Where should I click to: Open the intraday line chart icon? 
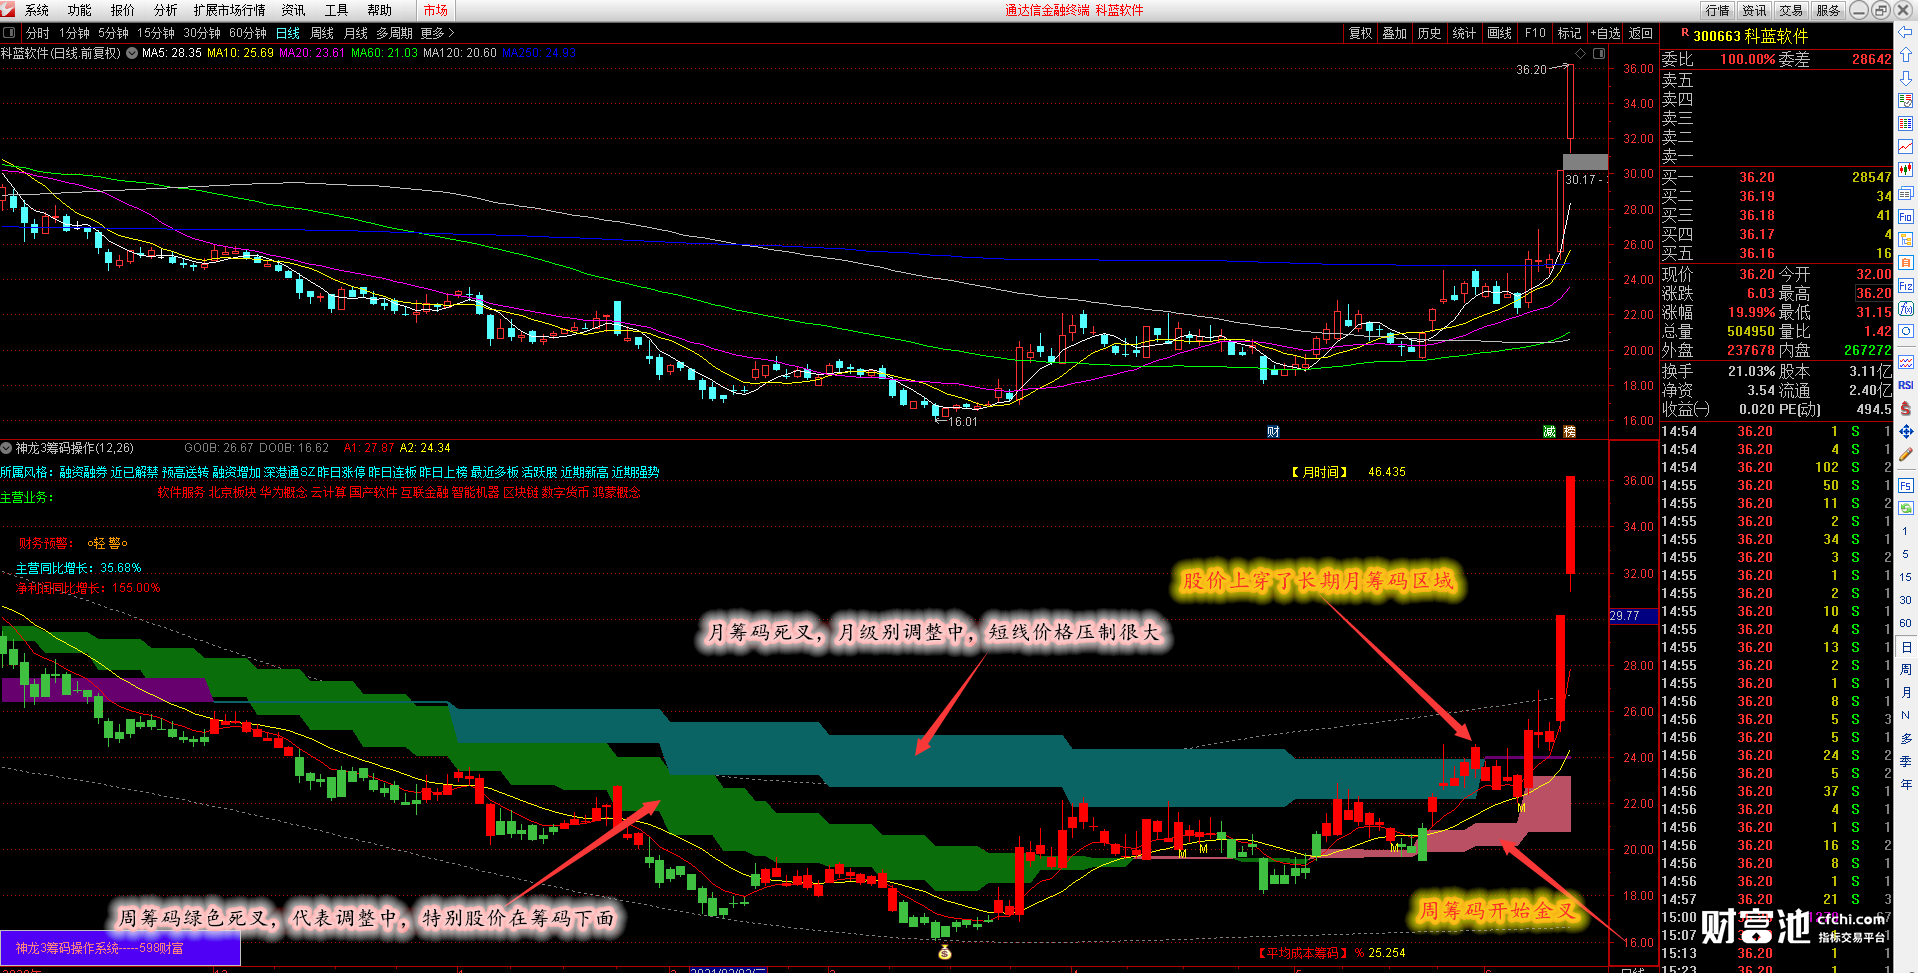pos(1905,147)
